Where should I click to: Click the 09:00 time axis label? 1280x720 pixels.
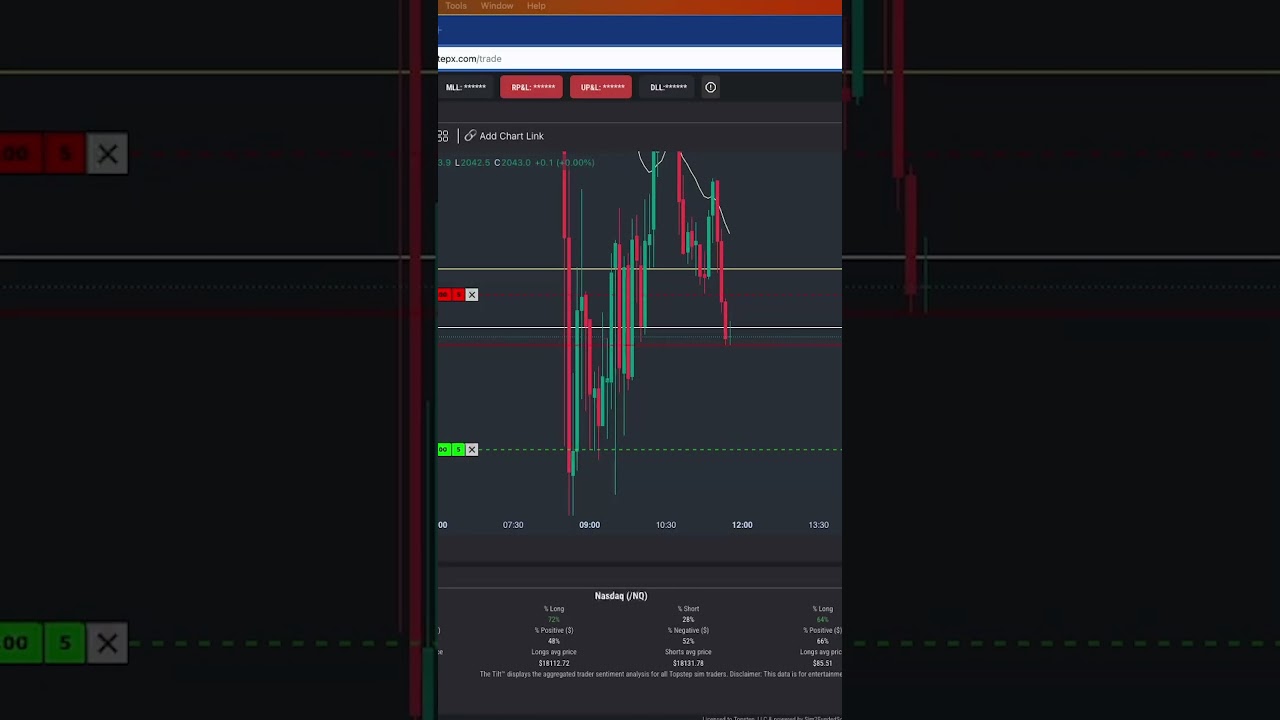point(589,525)
